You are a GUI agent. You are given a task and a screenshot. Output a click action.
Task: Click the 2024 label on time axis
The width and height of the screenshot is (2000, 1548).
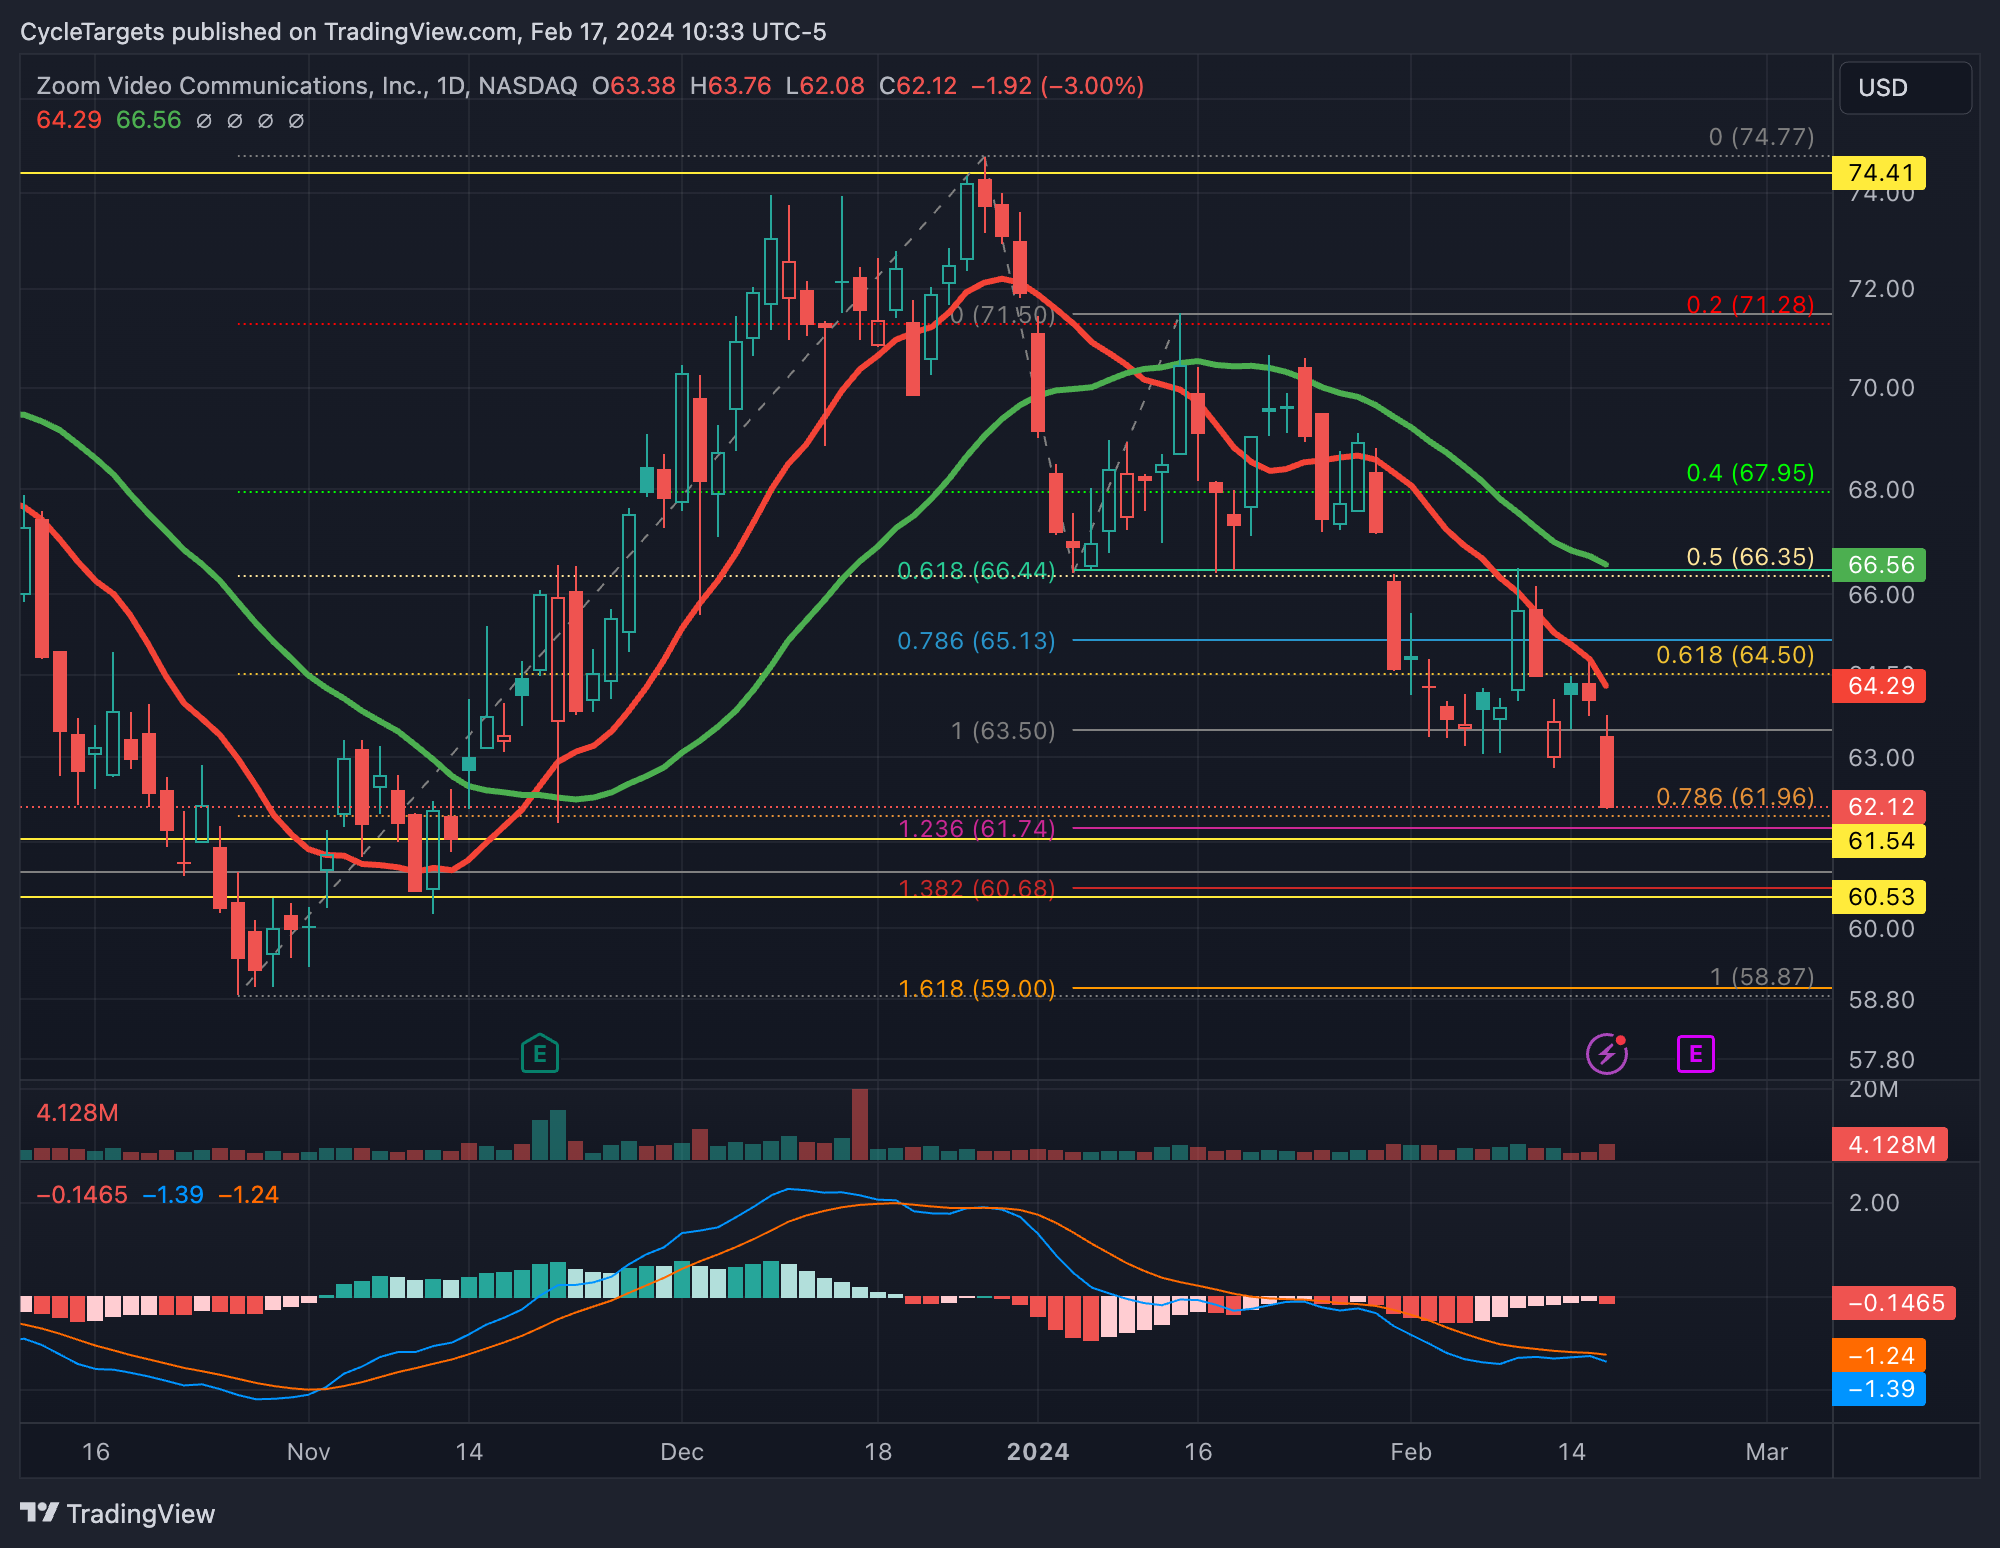(1038, 1452)
